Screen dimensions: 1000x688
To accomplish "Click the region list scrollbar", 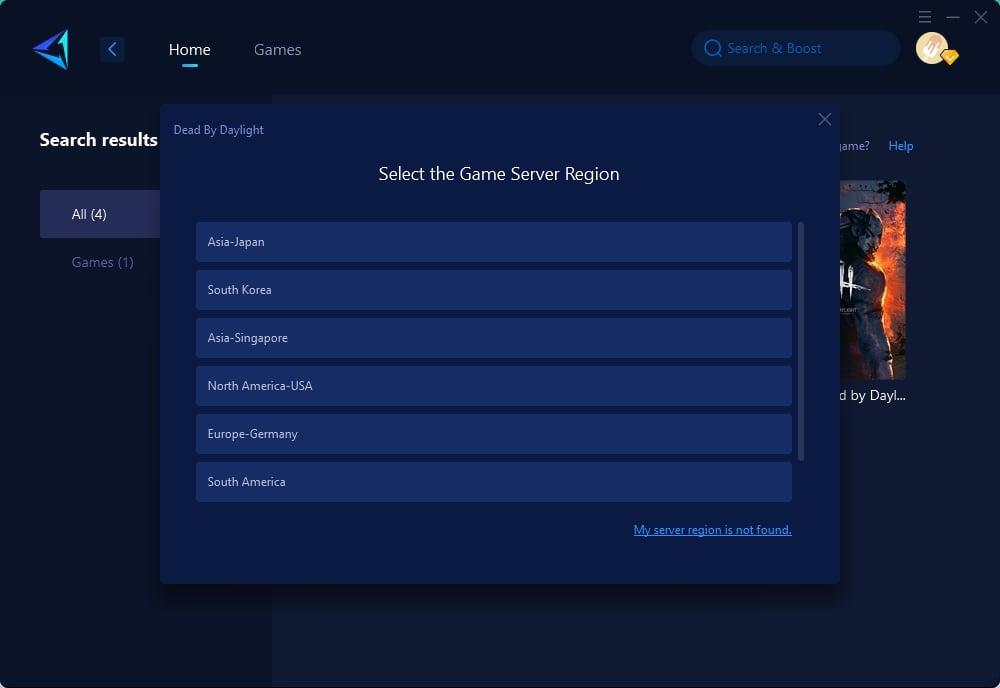I will [801, 341].
